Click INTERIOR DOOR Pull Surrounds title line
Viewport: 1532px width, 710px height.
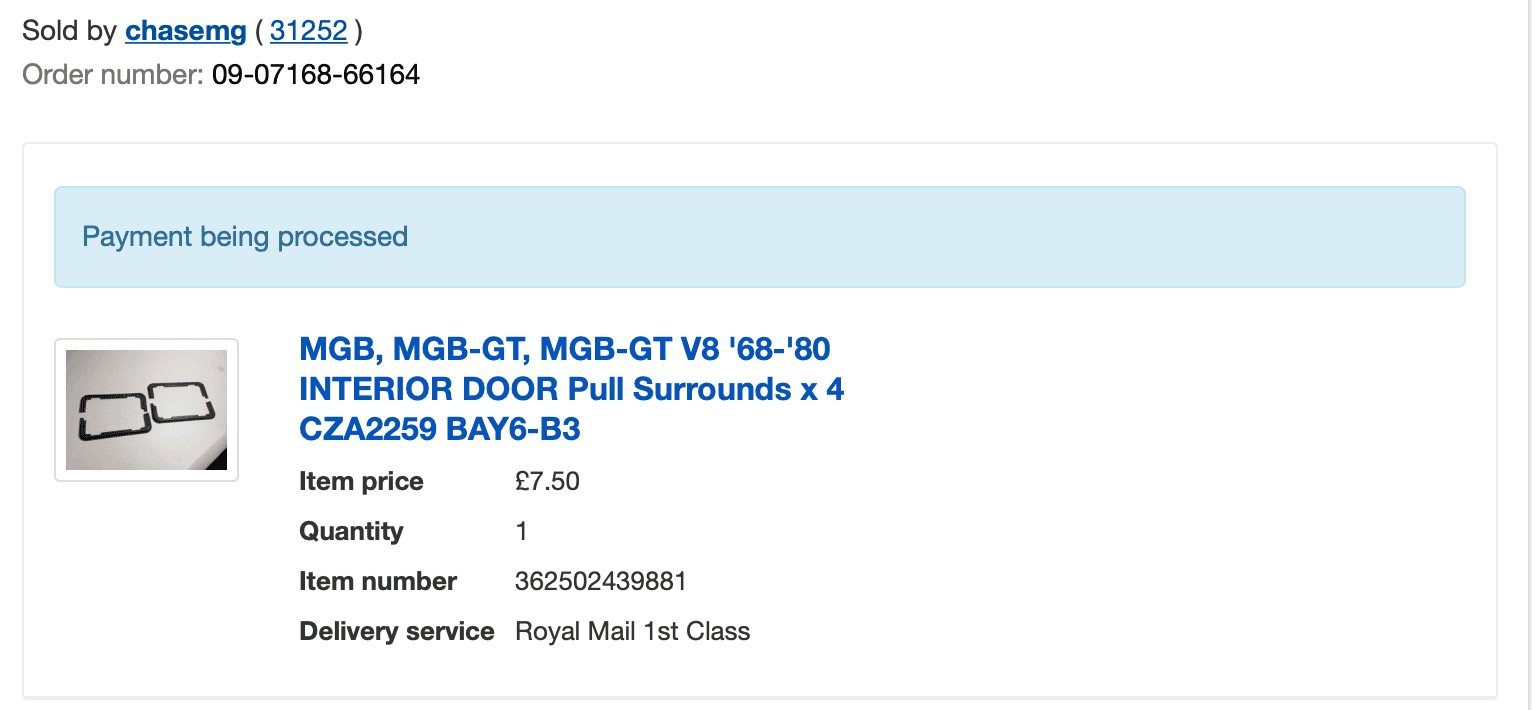point(571,389)
